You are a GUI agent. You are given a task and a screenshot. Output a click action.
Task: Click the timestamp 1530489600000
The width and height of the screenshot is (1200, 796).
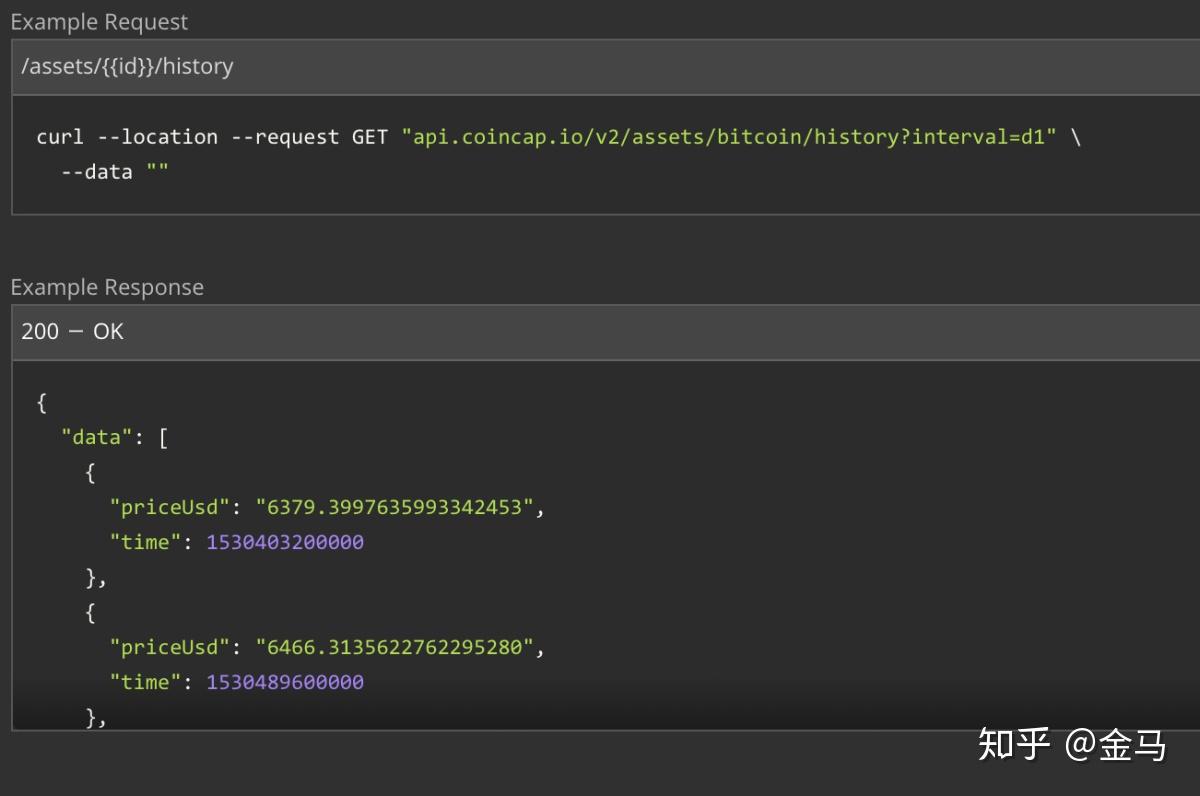click(285, 682)
